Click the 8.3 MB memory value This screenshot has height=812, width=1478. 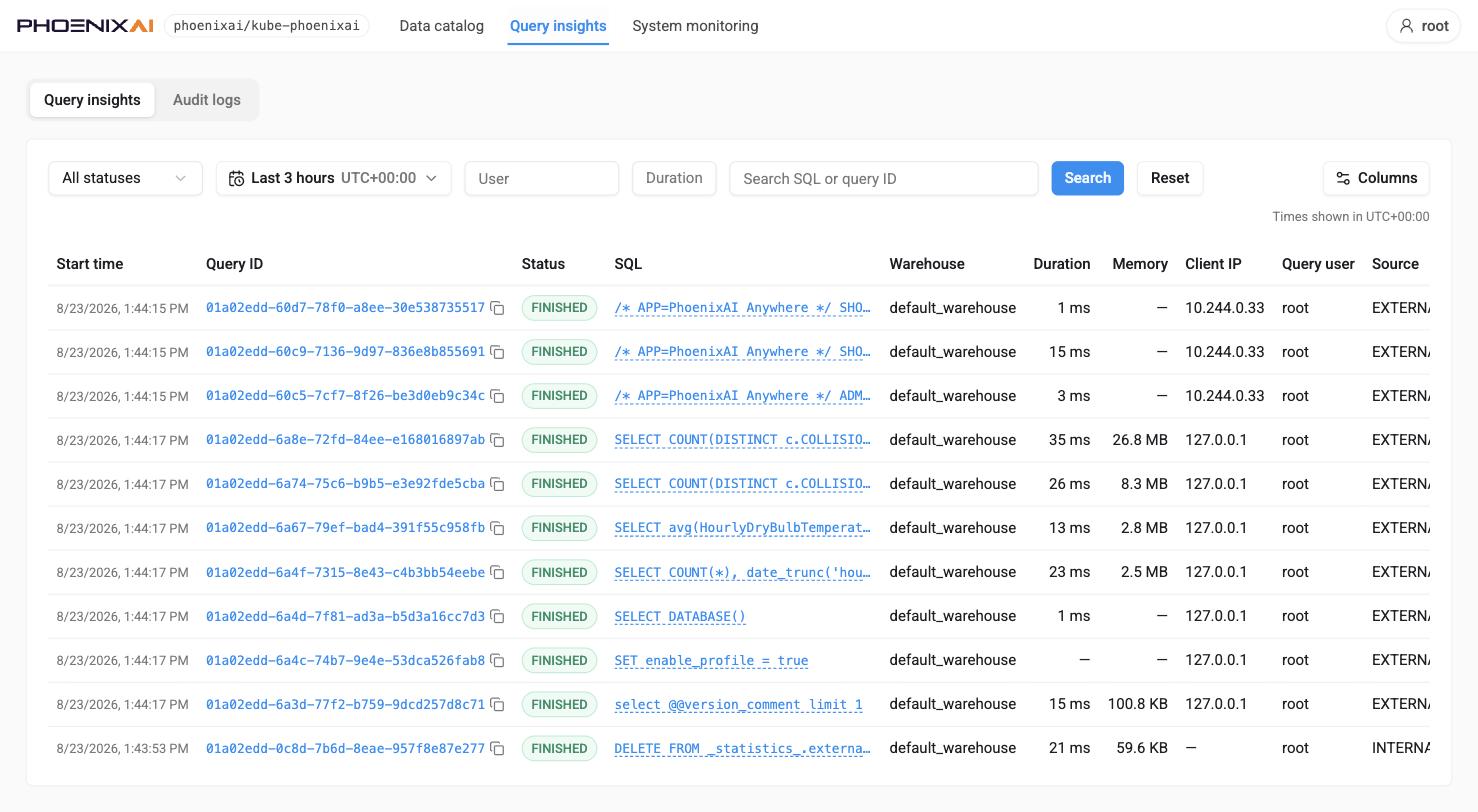tap(1144, 484)
